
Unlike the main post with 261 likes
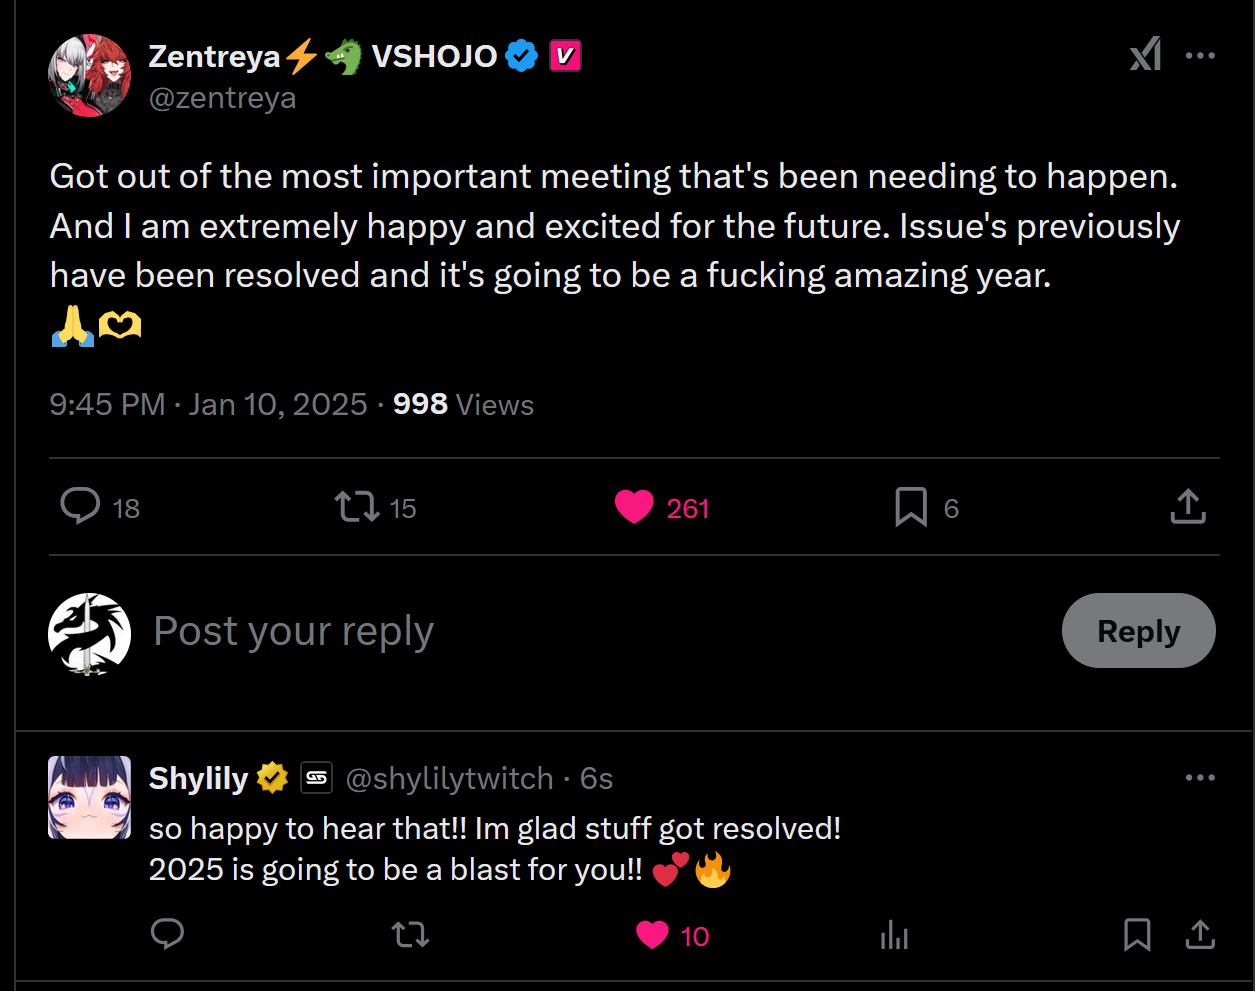pos(634,507)
